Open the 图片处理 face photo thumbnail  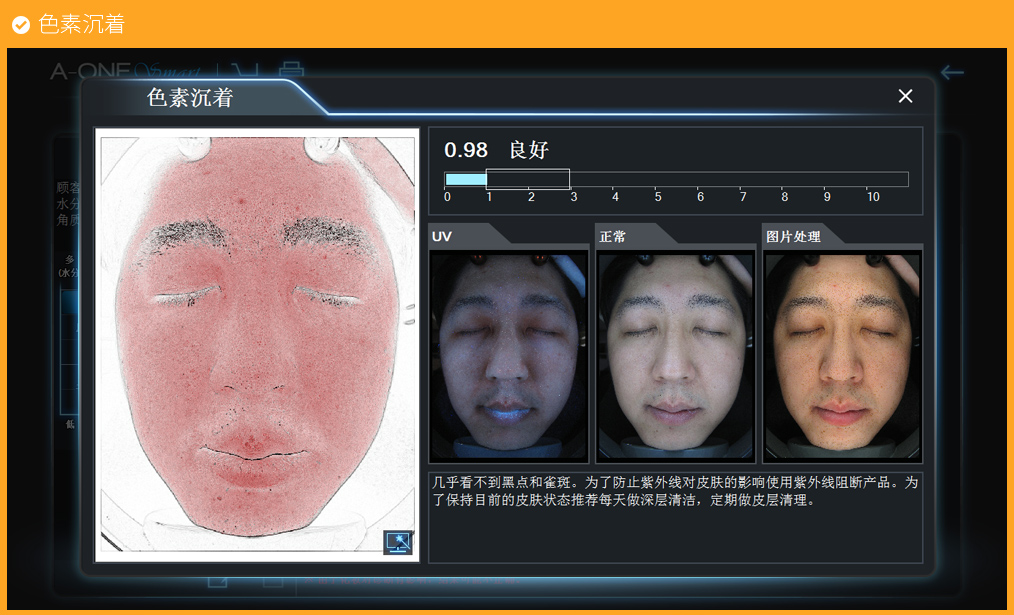pos(842,355)
